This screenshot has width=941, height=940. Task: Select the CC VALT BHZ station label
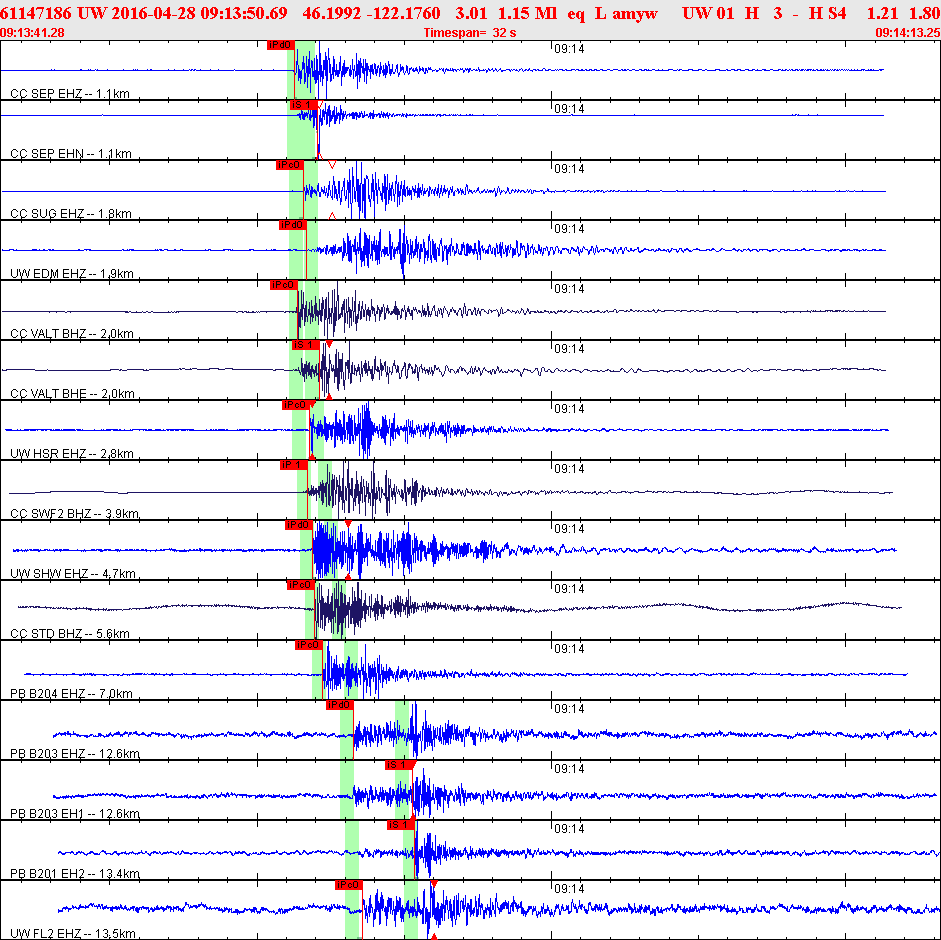point(72,334)
